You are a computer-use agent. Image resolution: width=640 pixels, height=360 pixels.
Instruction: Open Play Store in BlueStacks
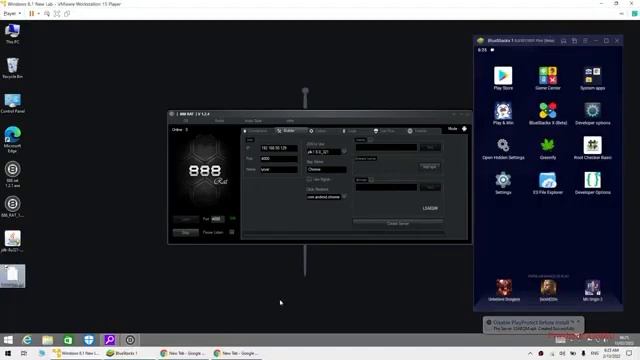(503, 78)
